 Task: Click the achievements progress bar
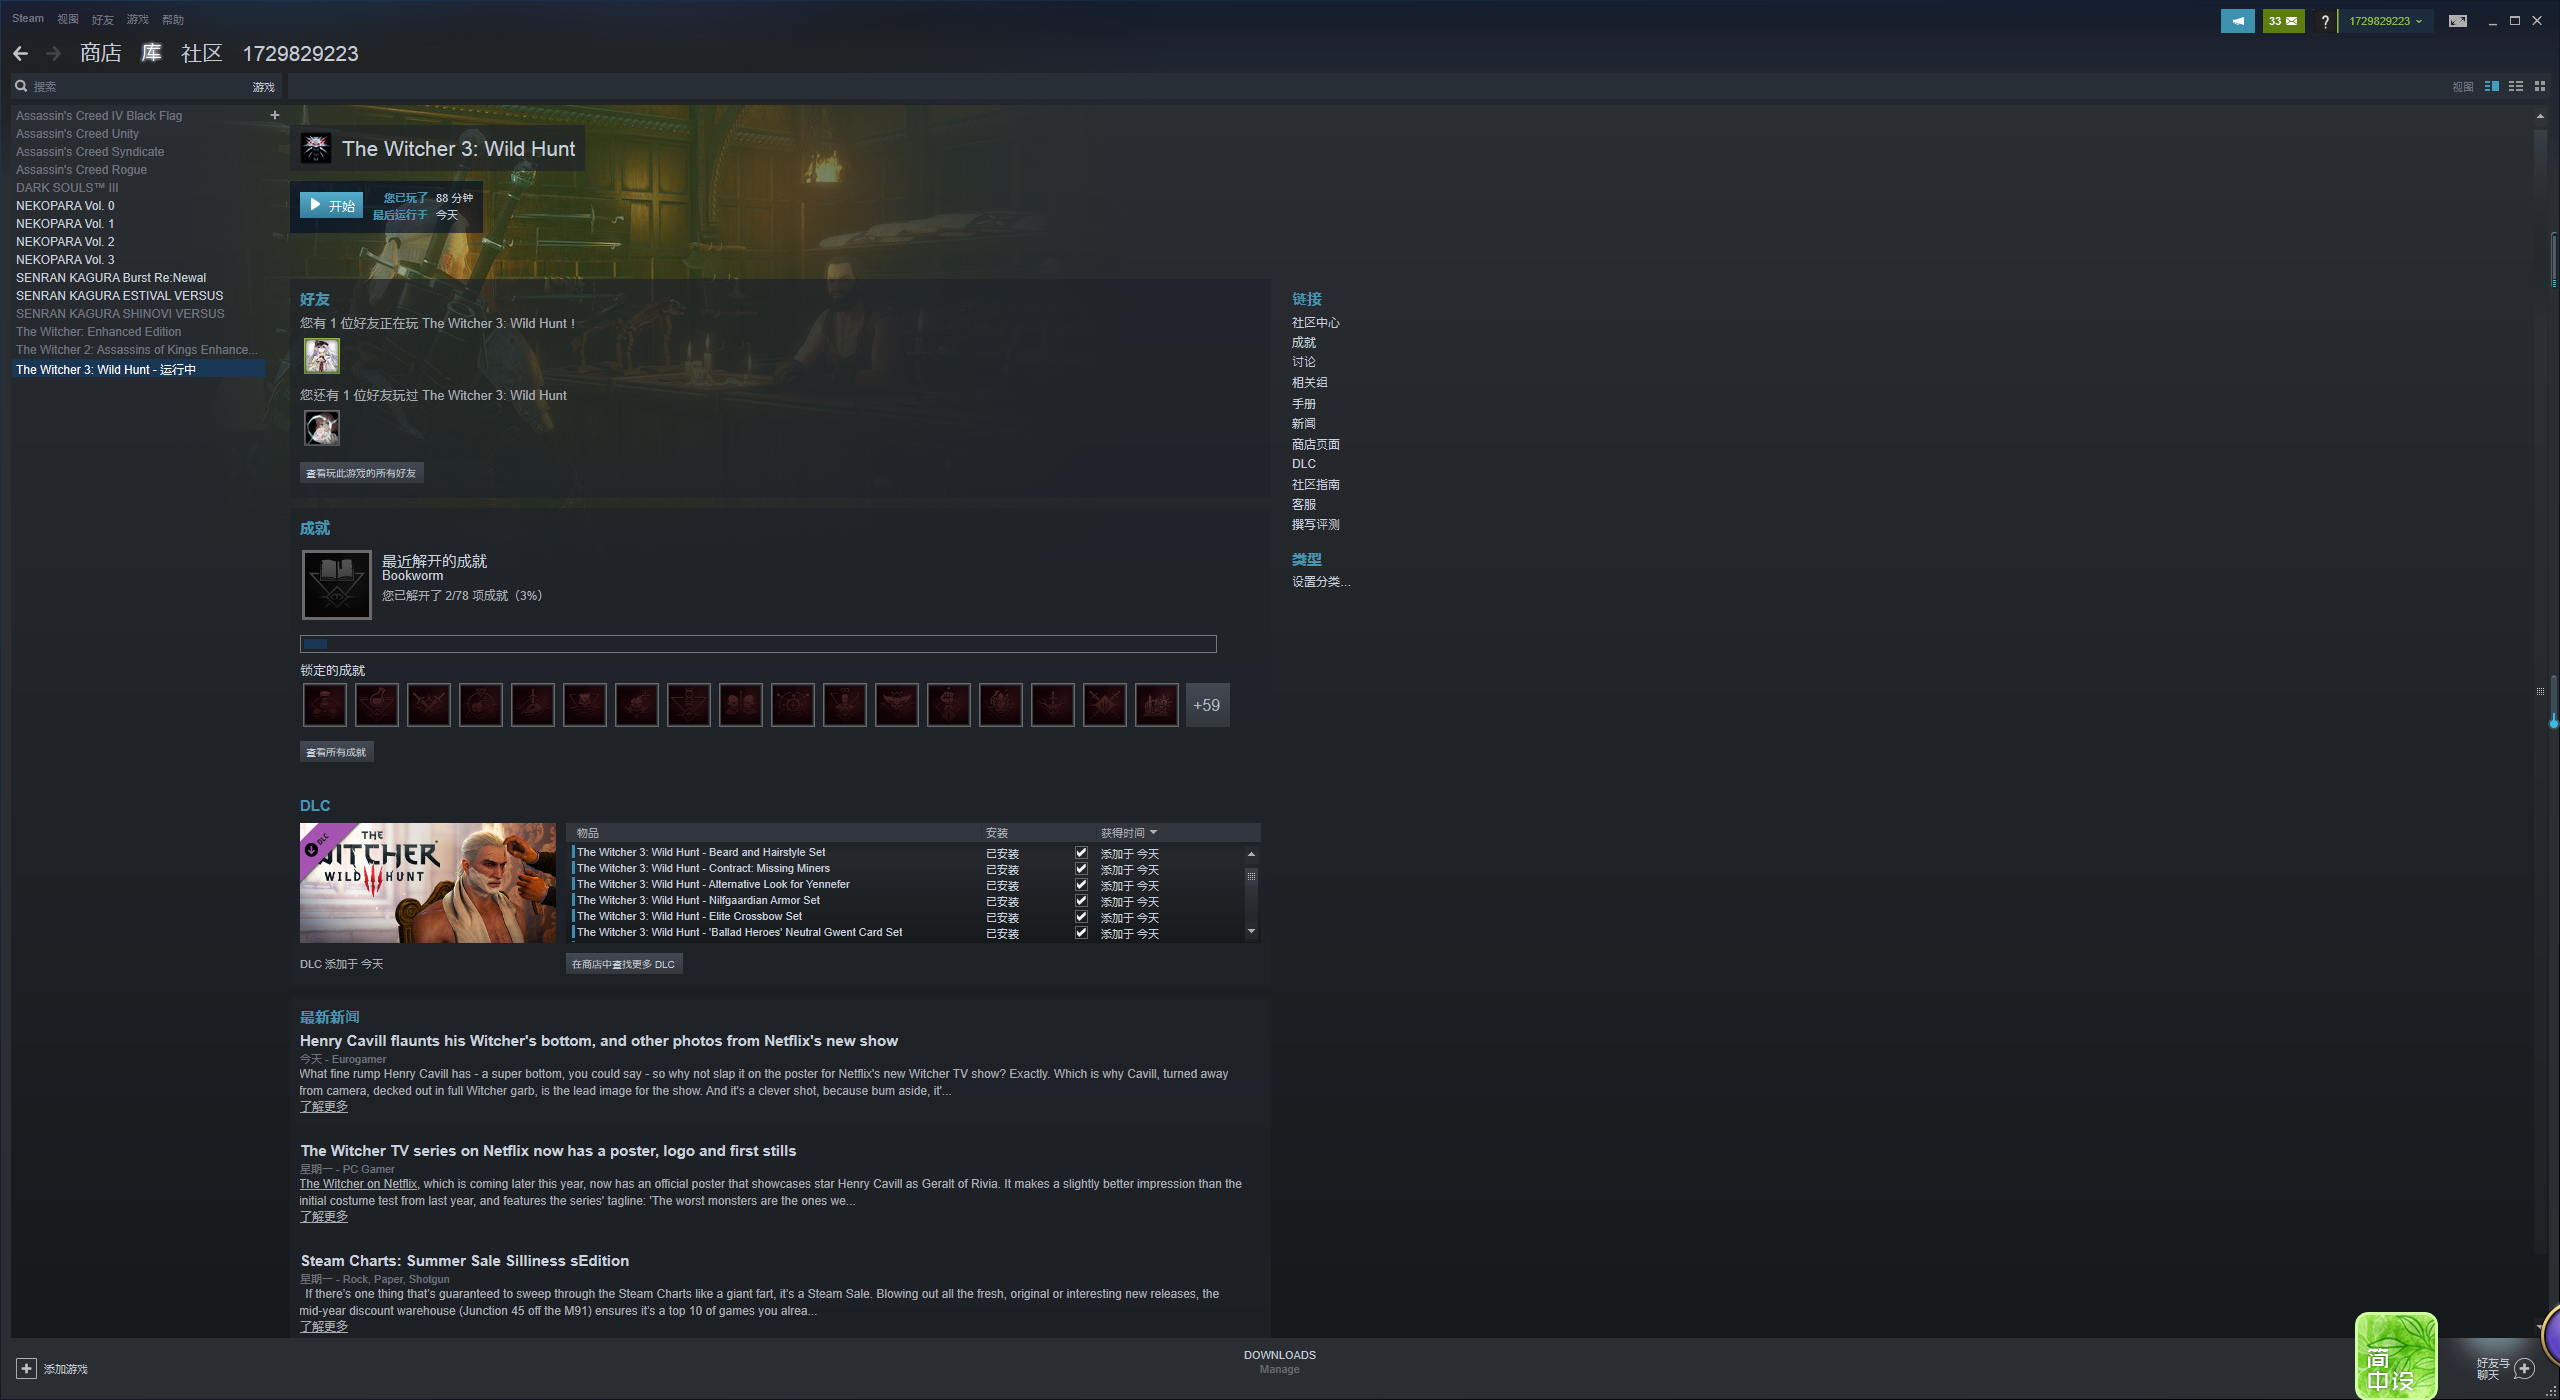click(x=758, y=644)
